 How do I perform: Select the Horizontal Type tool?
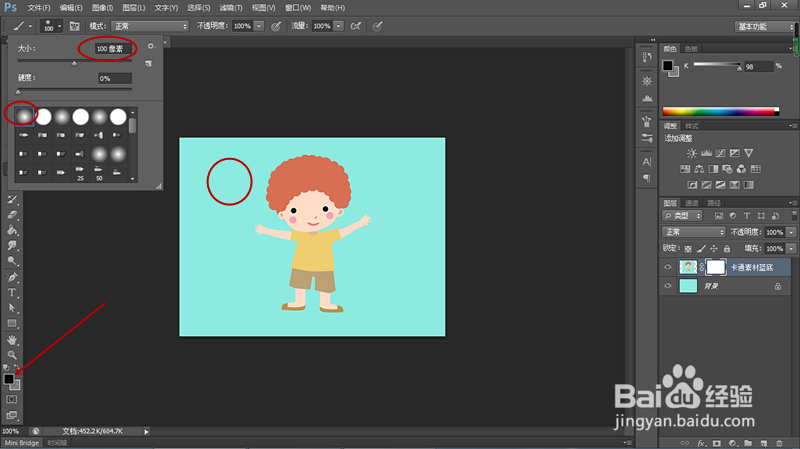pos(12,293)
